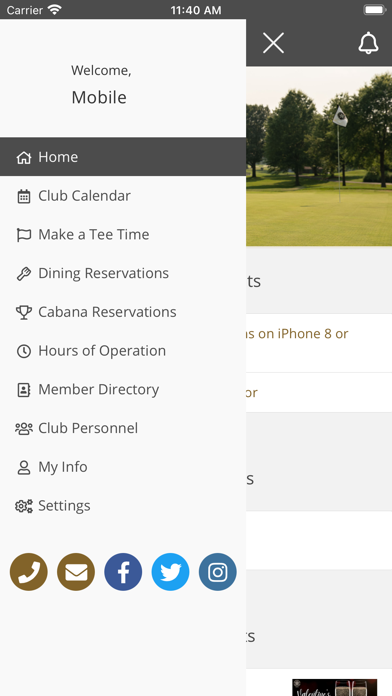Click the tee time flag icon
This screenshot has height=696, width=392.
[24, 235]
